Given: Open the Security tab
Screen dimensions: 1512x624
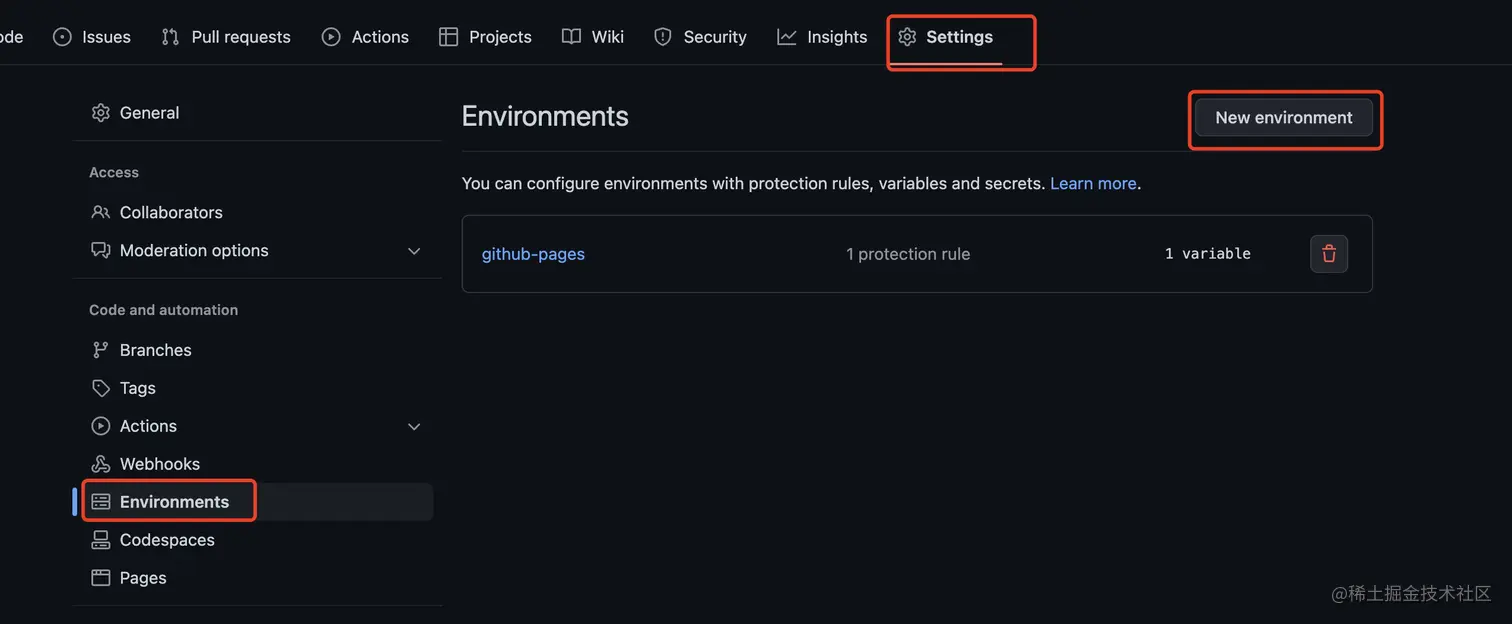Looking at the screenshot, I should coord(700,37).
